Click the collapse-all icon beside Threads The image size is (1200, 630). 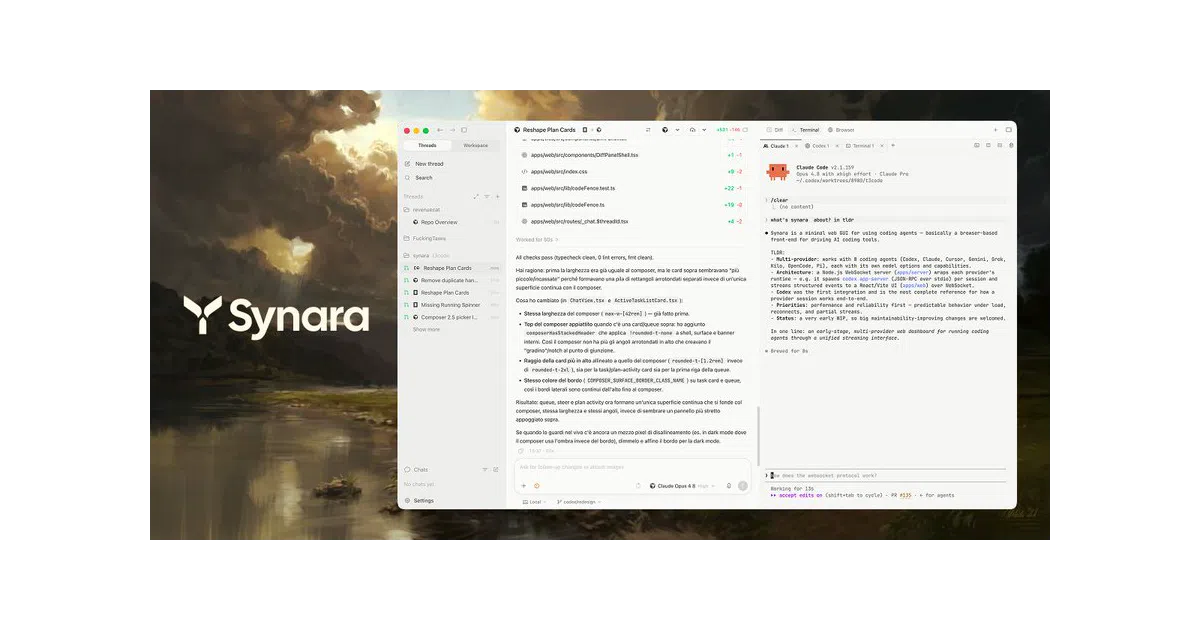(x=475, y=196)
